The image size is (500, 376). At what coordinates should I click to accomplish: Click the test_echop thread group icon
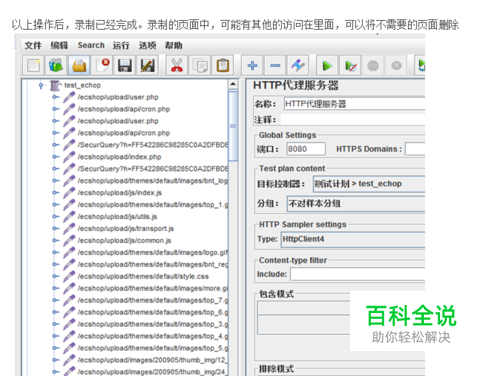pyautogui.click(x=55, y=85)
